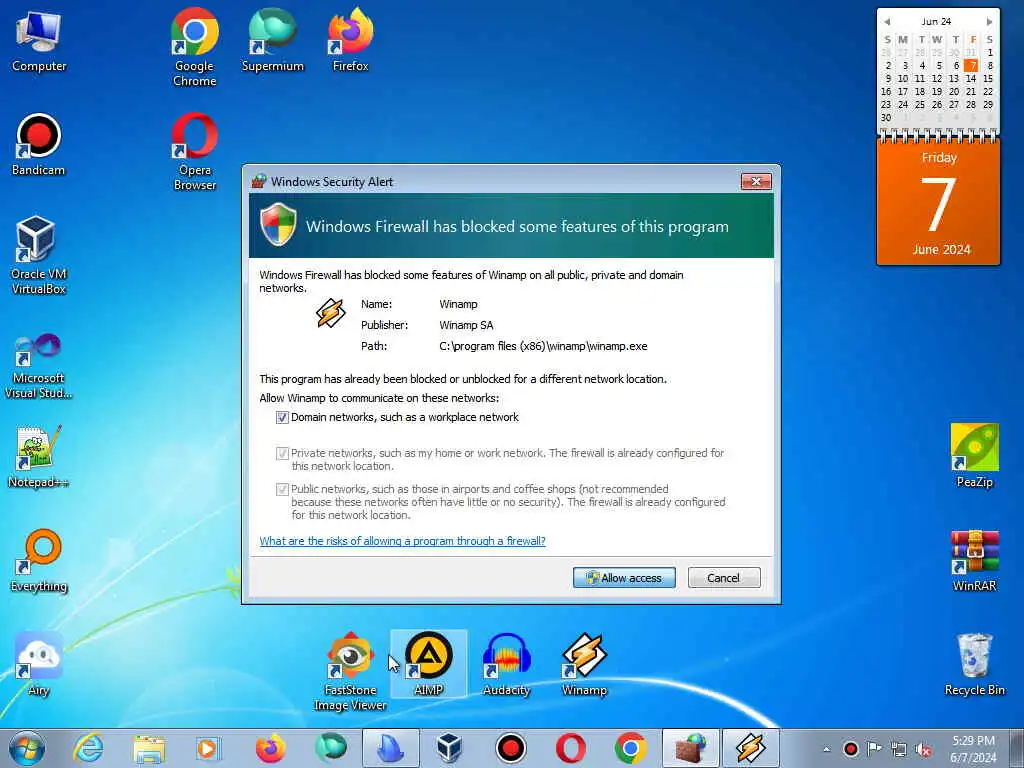Show hidden tray icons arrow
Image resolution: width=1024 pixels, height=768 pixels.
[x=826, y=749]
